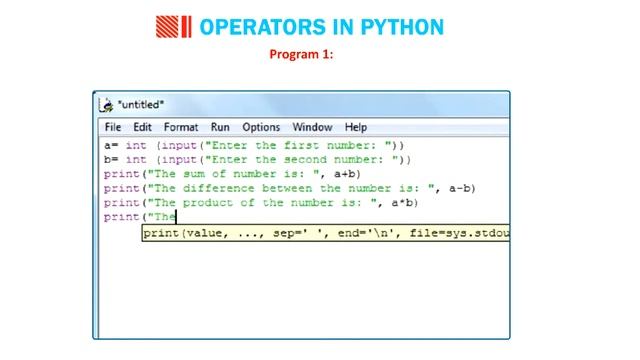The width and height of the screenshot is (640, 360).
Task: Open the Help menu
Action: tap(356, 127)
